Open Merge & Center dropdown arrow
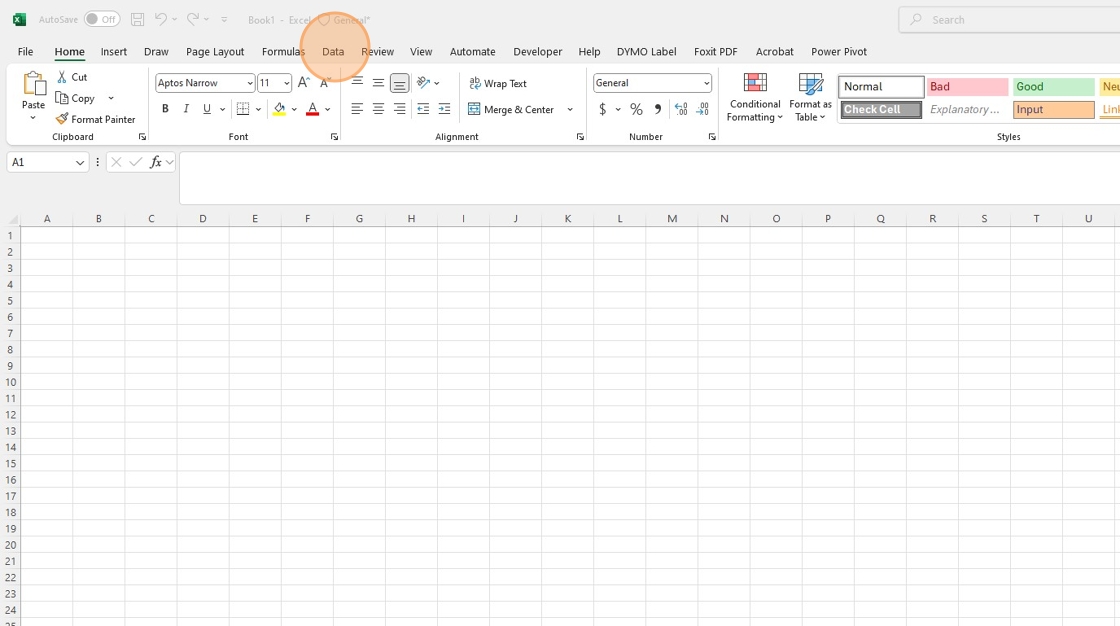This screenshot has height=626, width=1120. (570, 109)
